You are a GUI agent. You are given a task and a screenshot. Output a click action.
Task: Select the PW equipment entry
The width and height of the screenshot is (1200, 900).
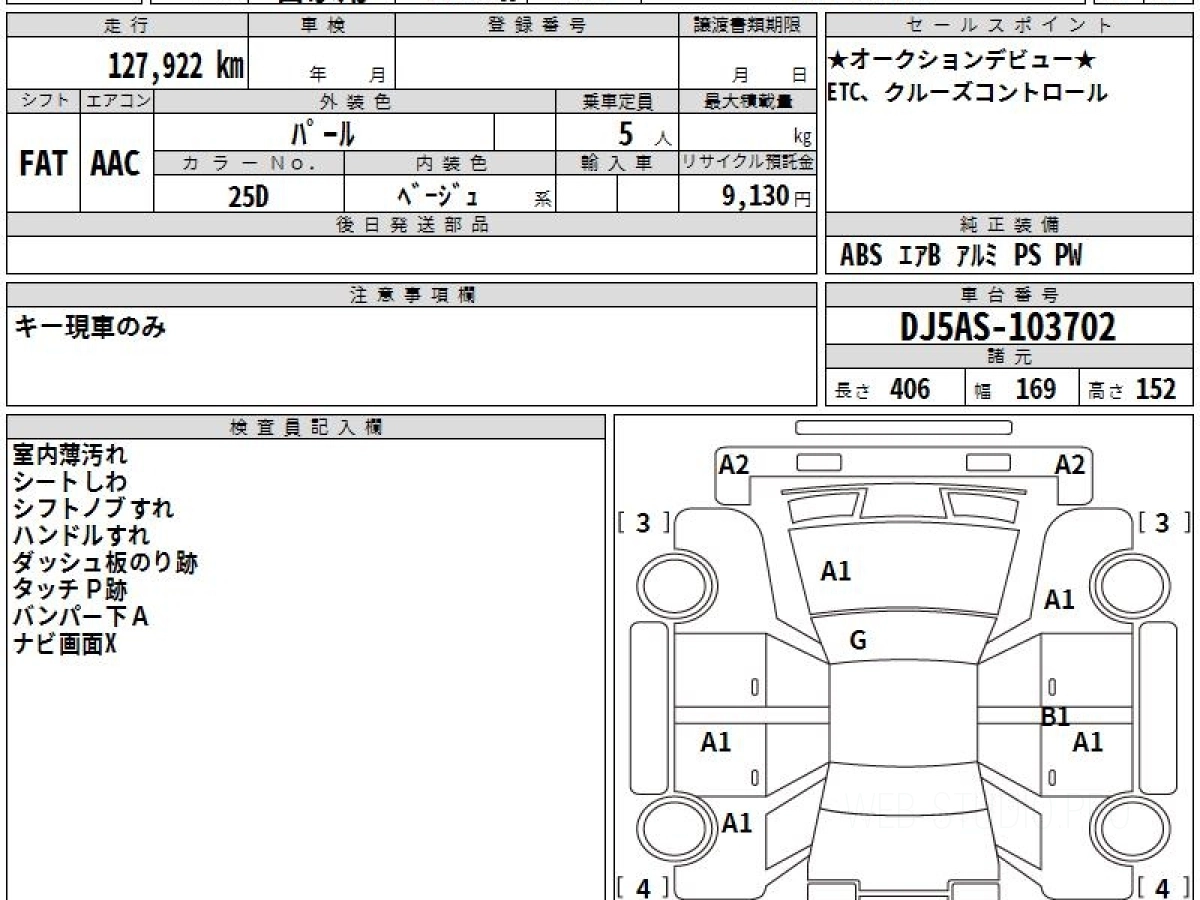click(1068, 256)
